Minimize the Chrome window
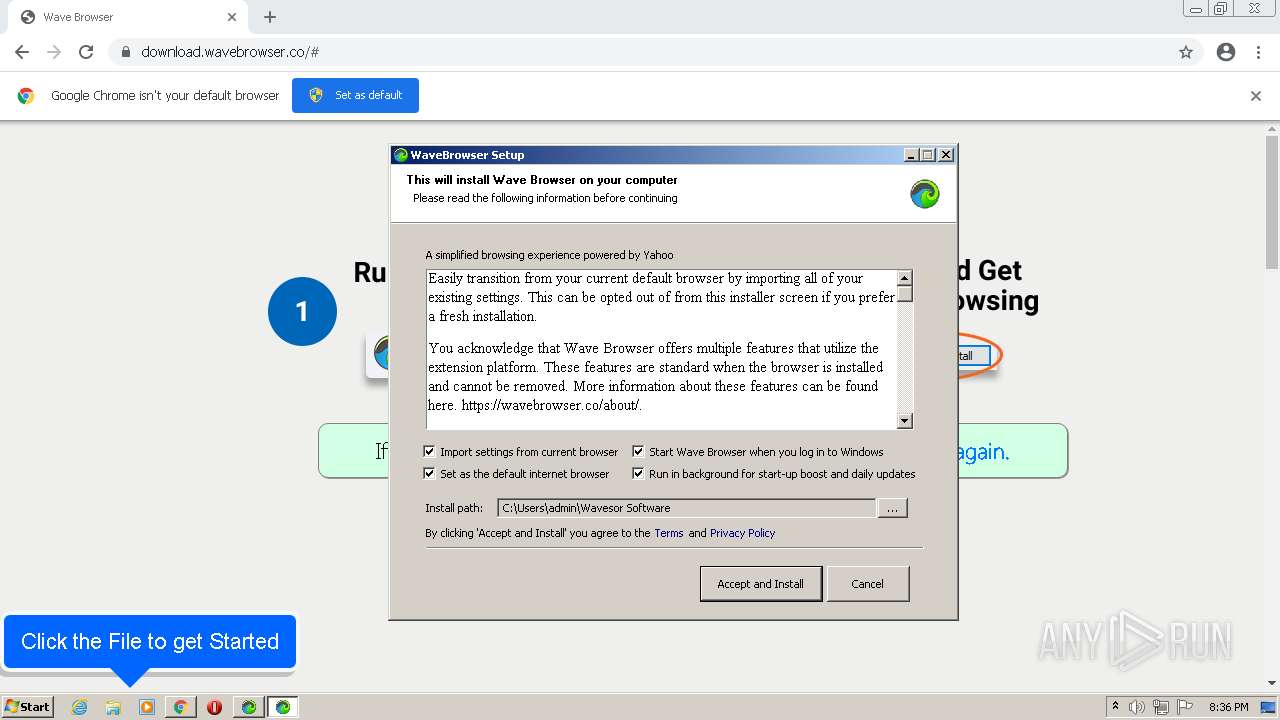The height and width of the screenshot is (720, 1280). (x=1196, y=9)
